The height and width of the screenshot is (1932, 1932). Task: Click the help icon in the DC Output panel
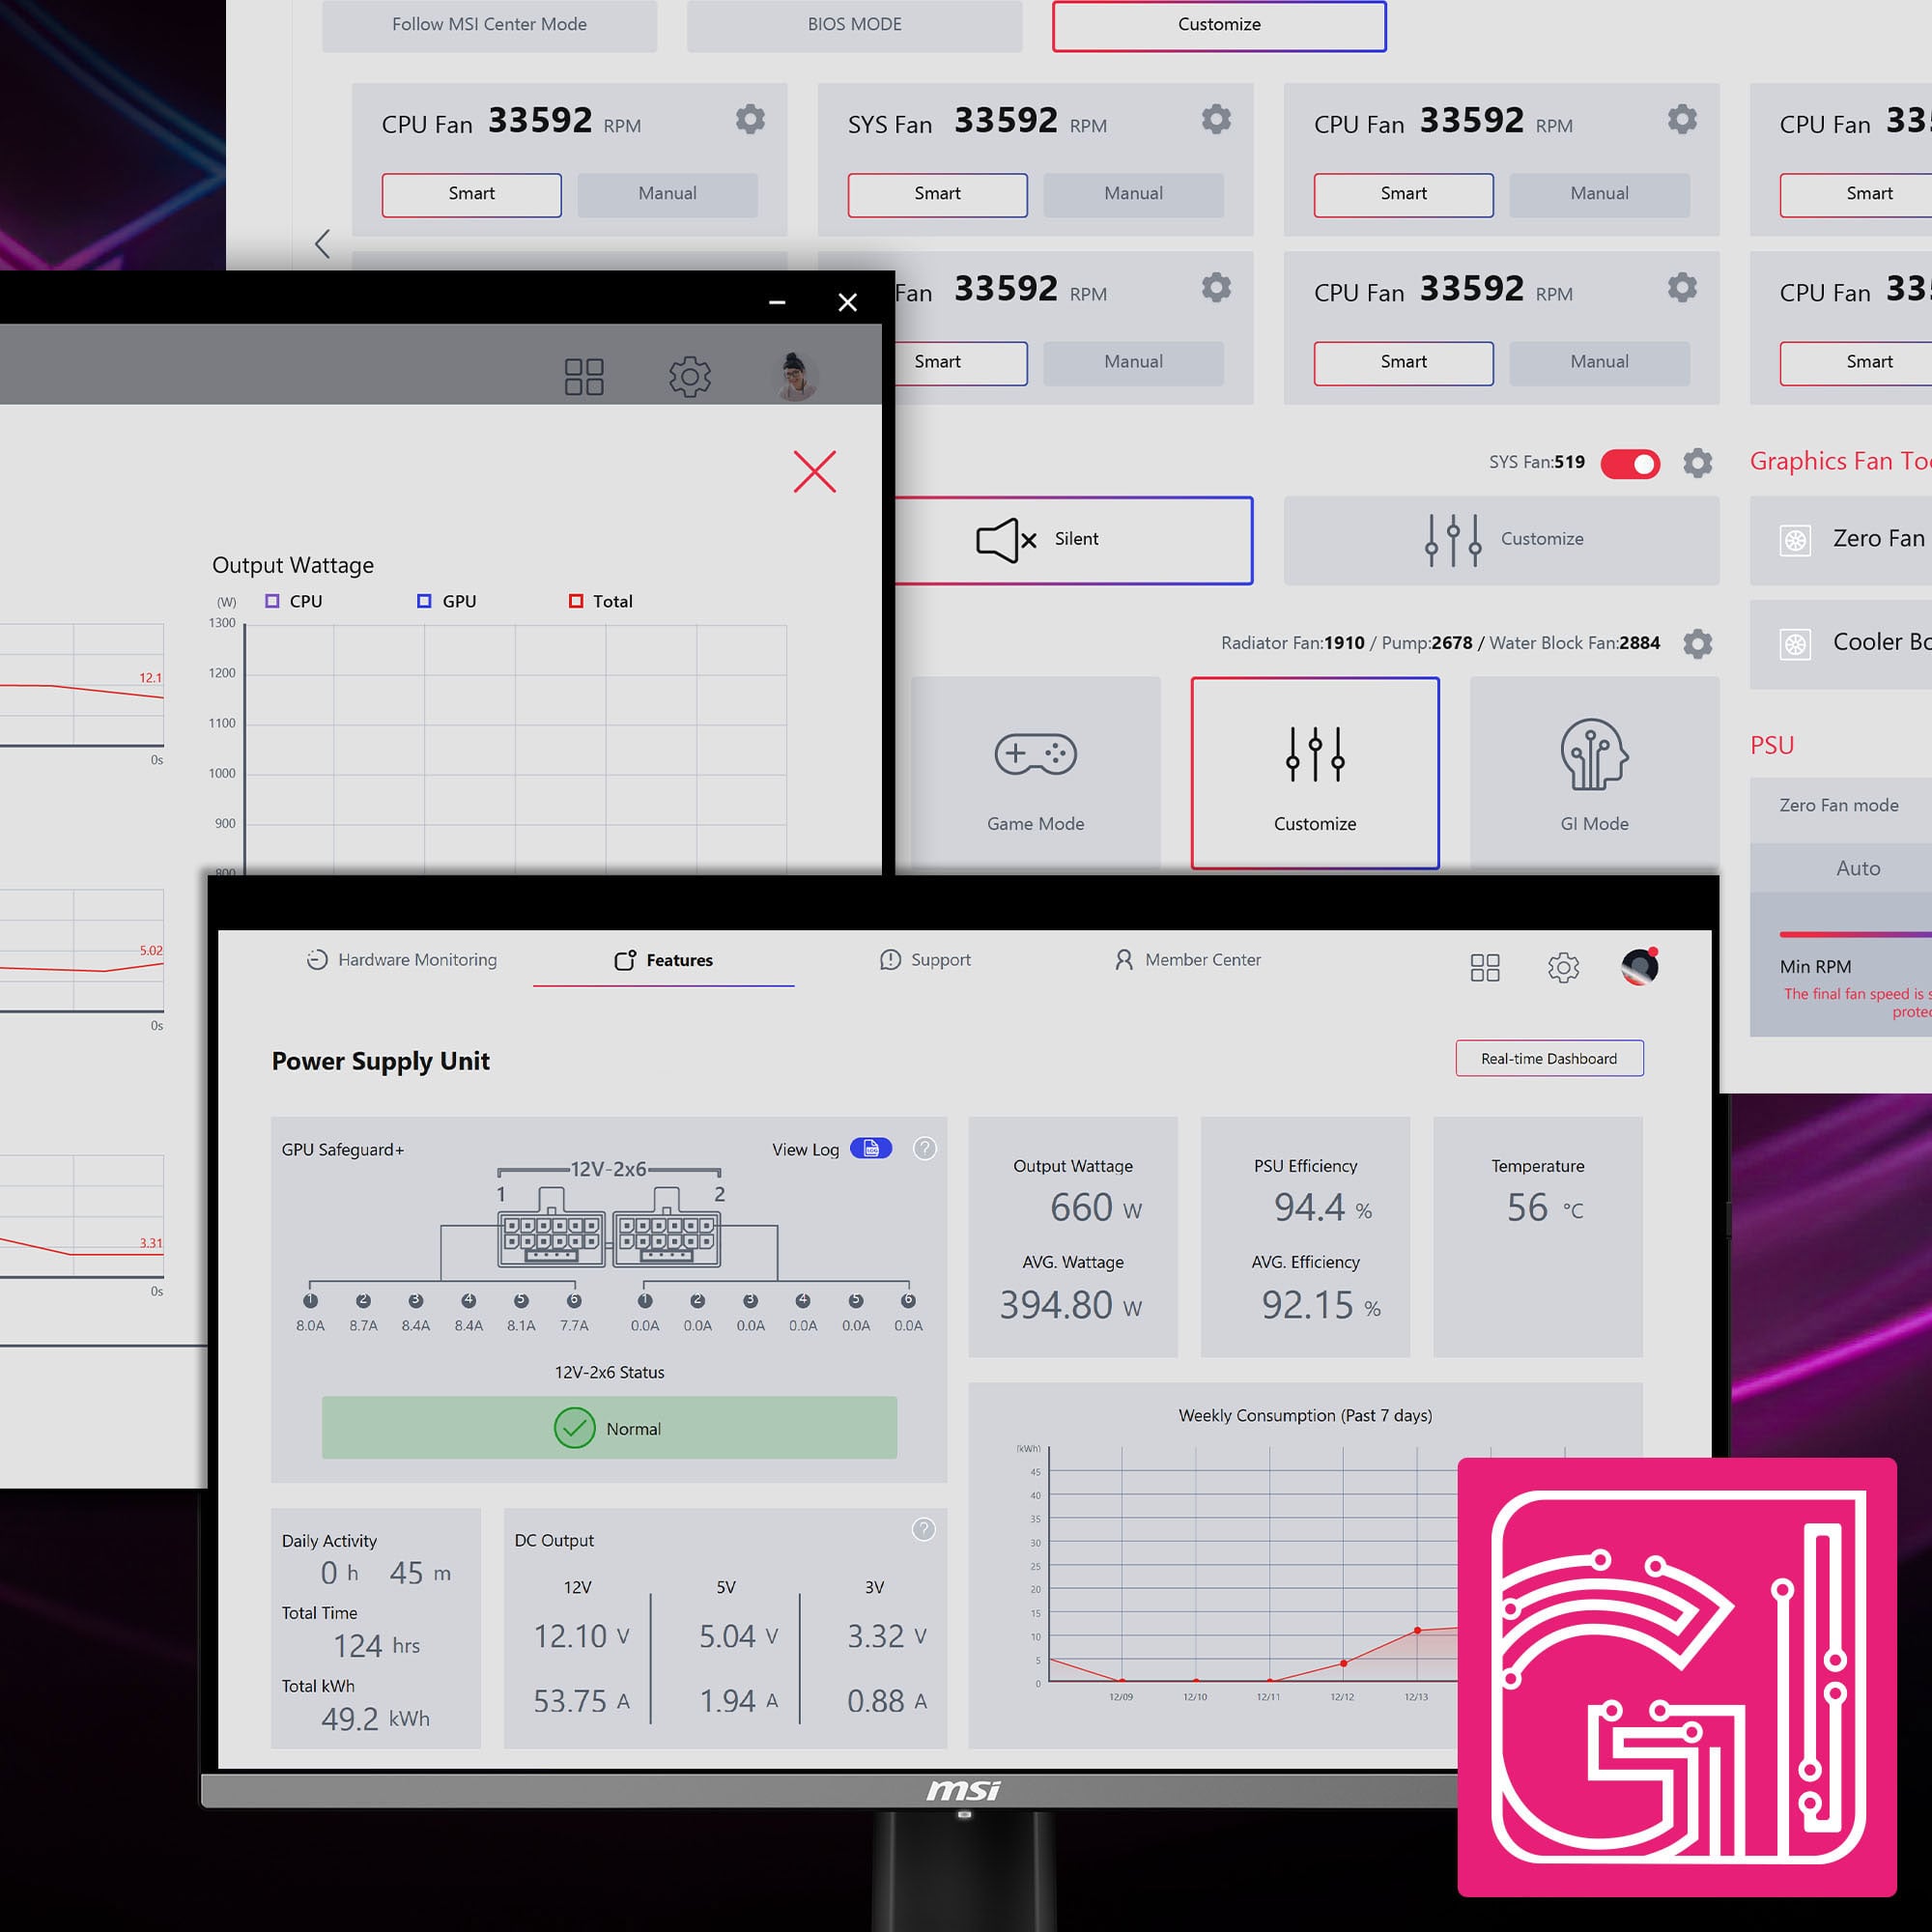coord(924,1529)
